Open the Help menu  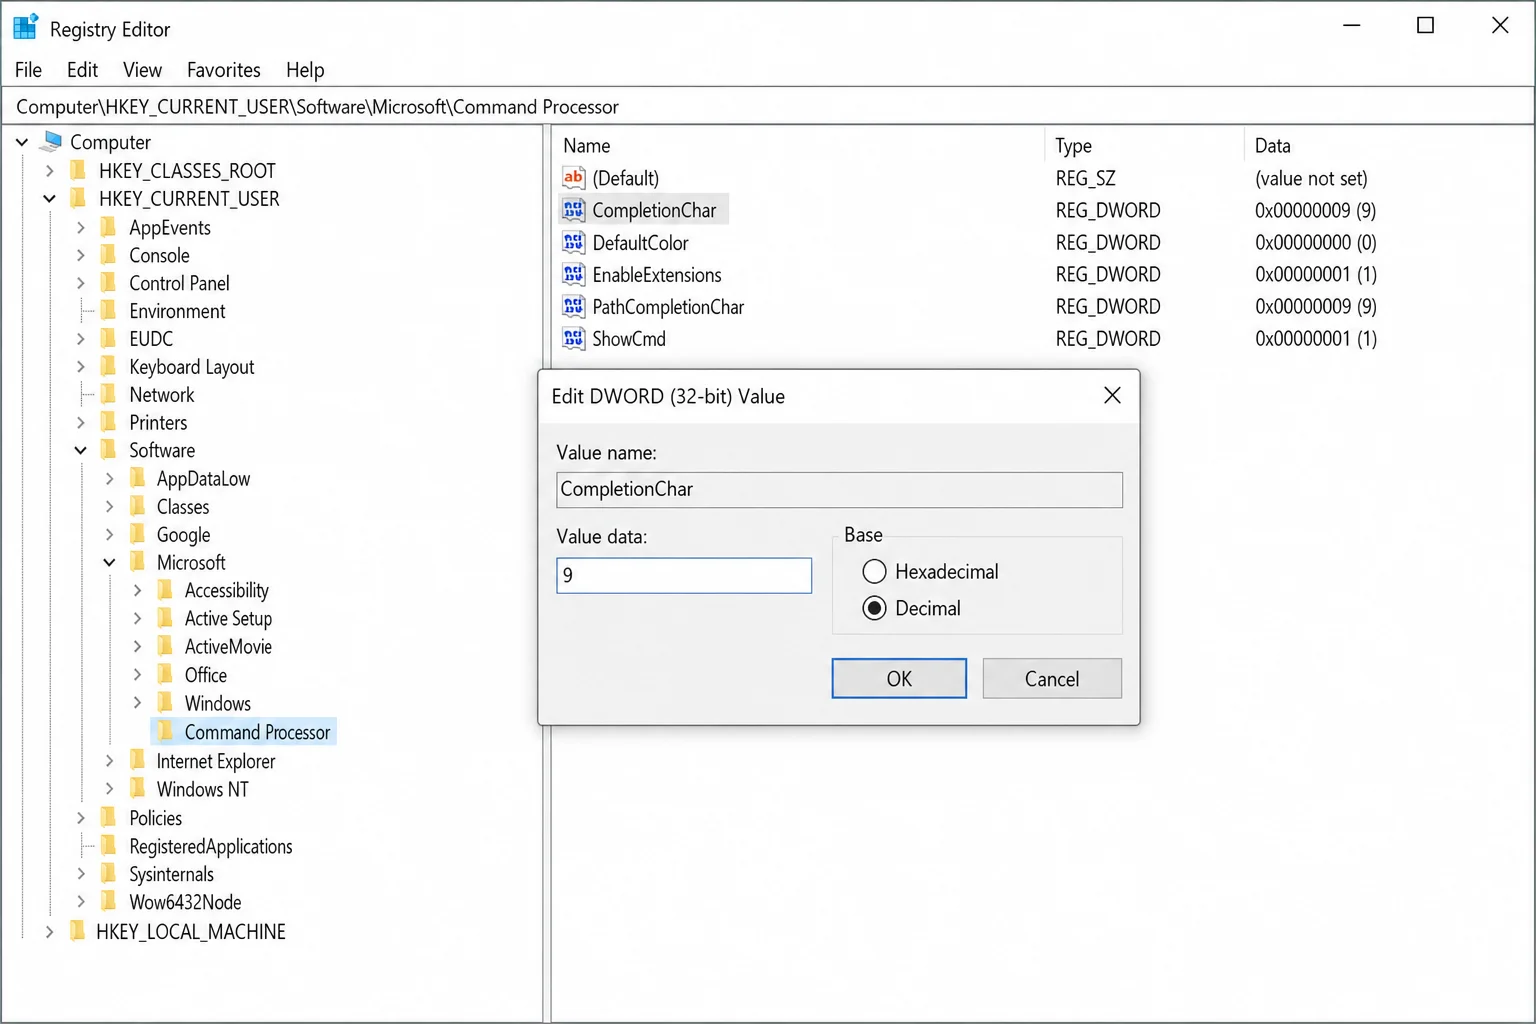point(305,70)
